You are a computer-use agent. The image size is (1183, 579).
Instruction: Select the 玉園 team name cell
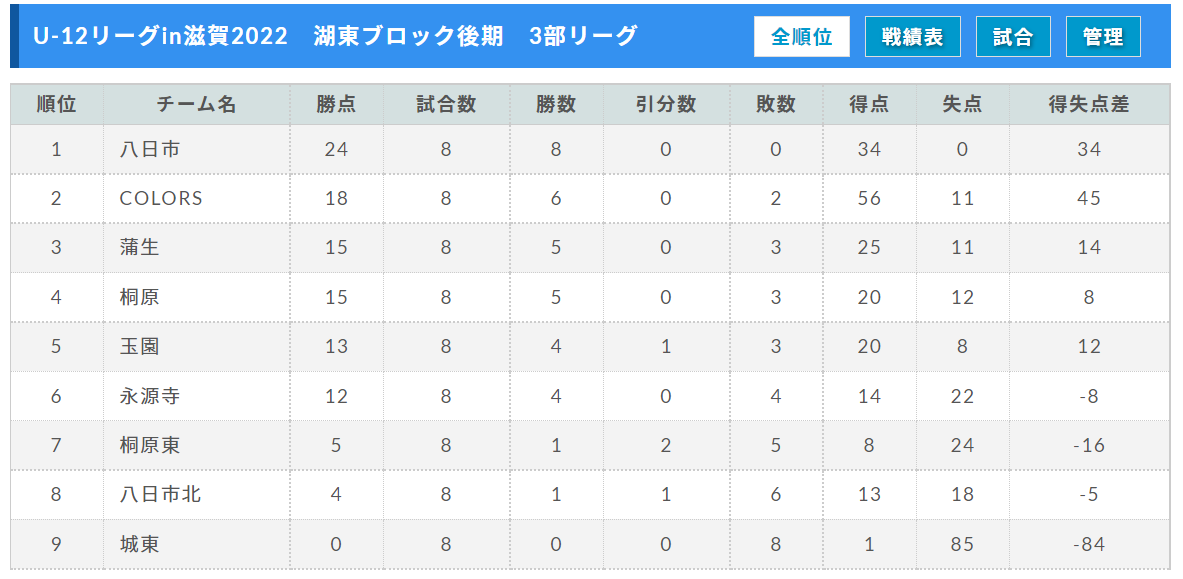pos(197,346)
